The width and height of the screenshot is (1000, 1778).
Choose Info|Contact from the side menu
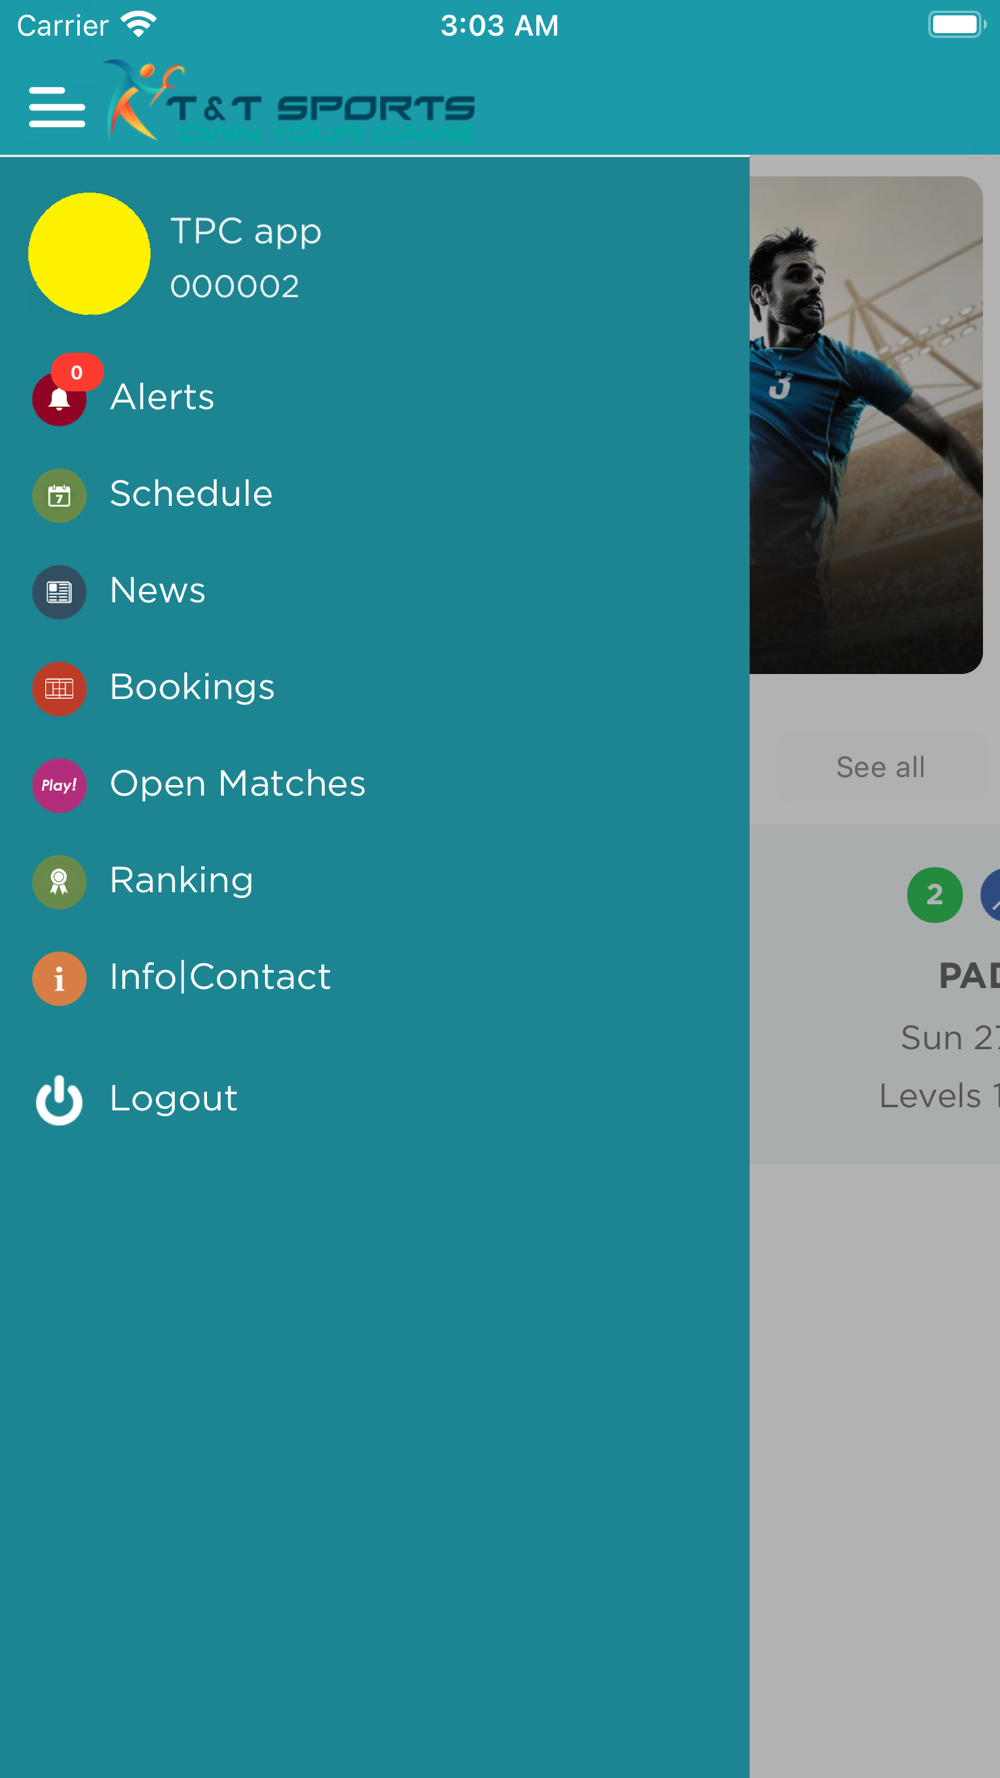pyautogui.click(x=220, y=977)
